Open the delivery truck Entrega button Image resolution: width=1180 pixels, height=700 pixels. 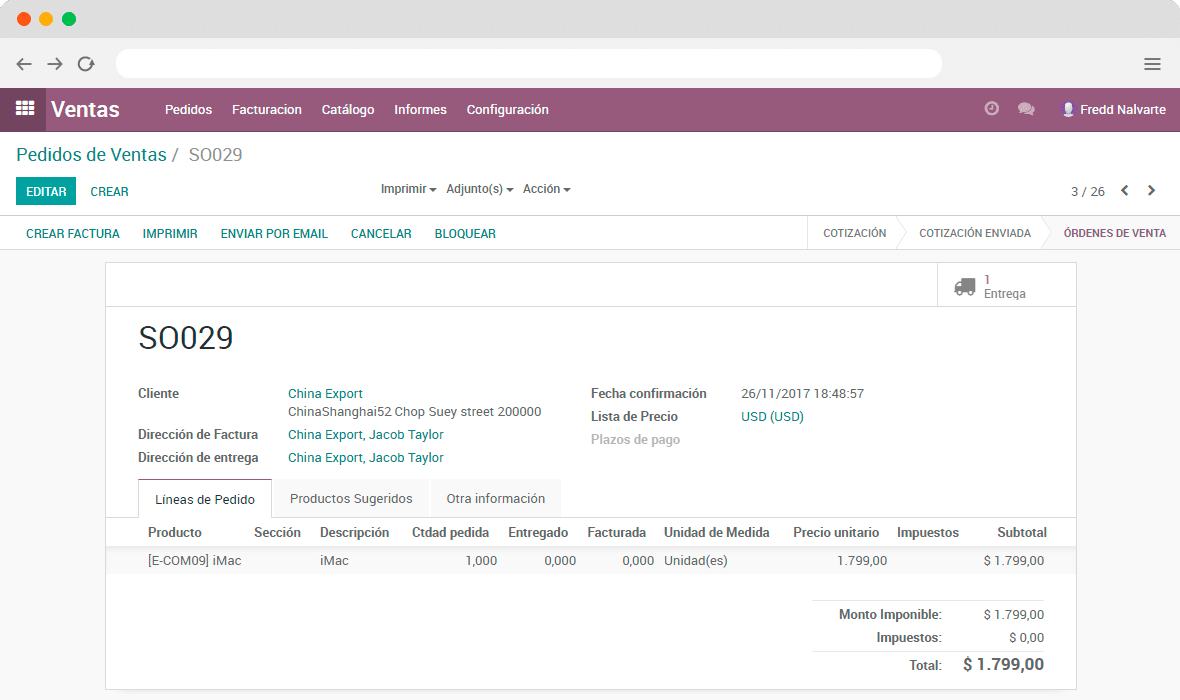[x=1006, y=286]
